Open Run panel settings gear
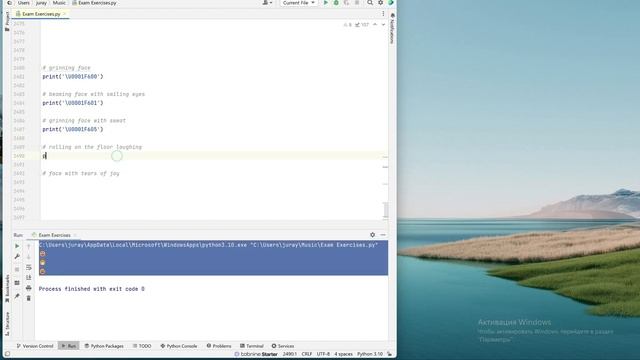The width and height of the screenshot is (640, 360). 372,235
